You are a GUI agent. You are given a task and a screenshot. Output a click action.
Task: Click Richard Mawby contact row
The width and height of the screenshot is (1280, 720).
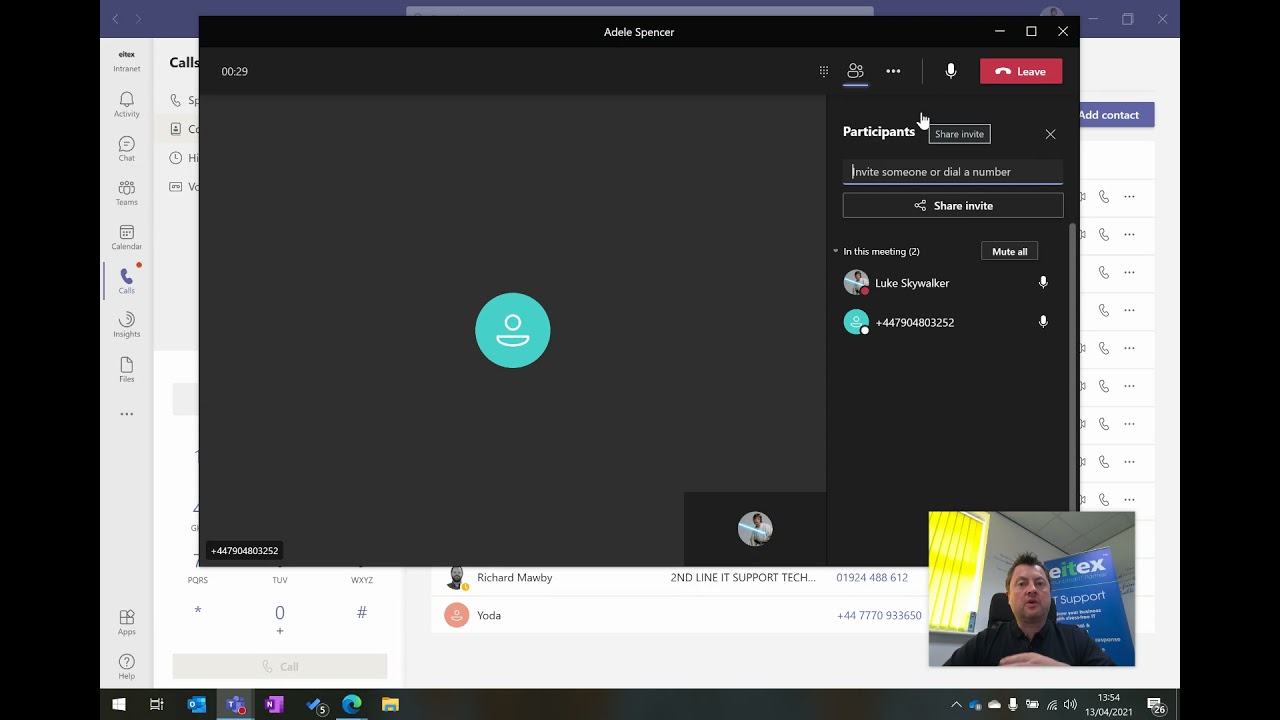coord(792,577)
